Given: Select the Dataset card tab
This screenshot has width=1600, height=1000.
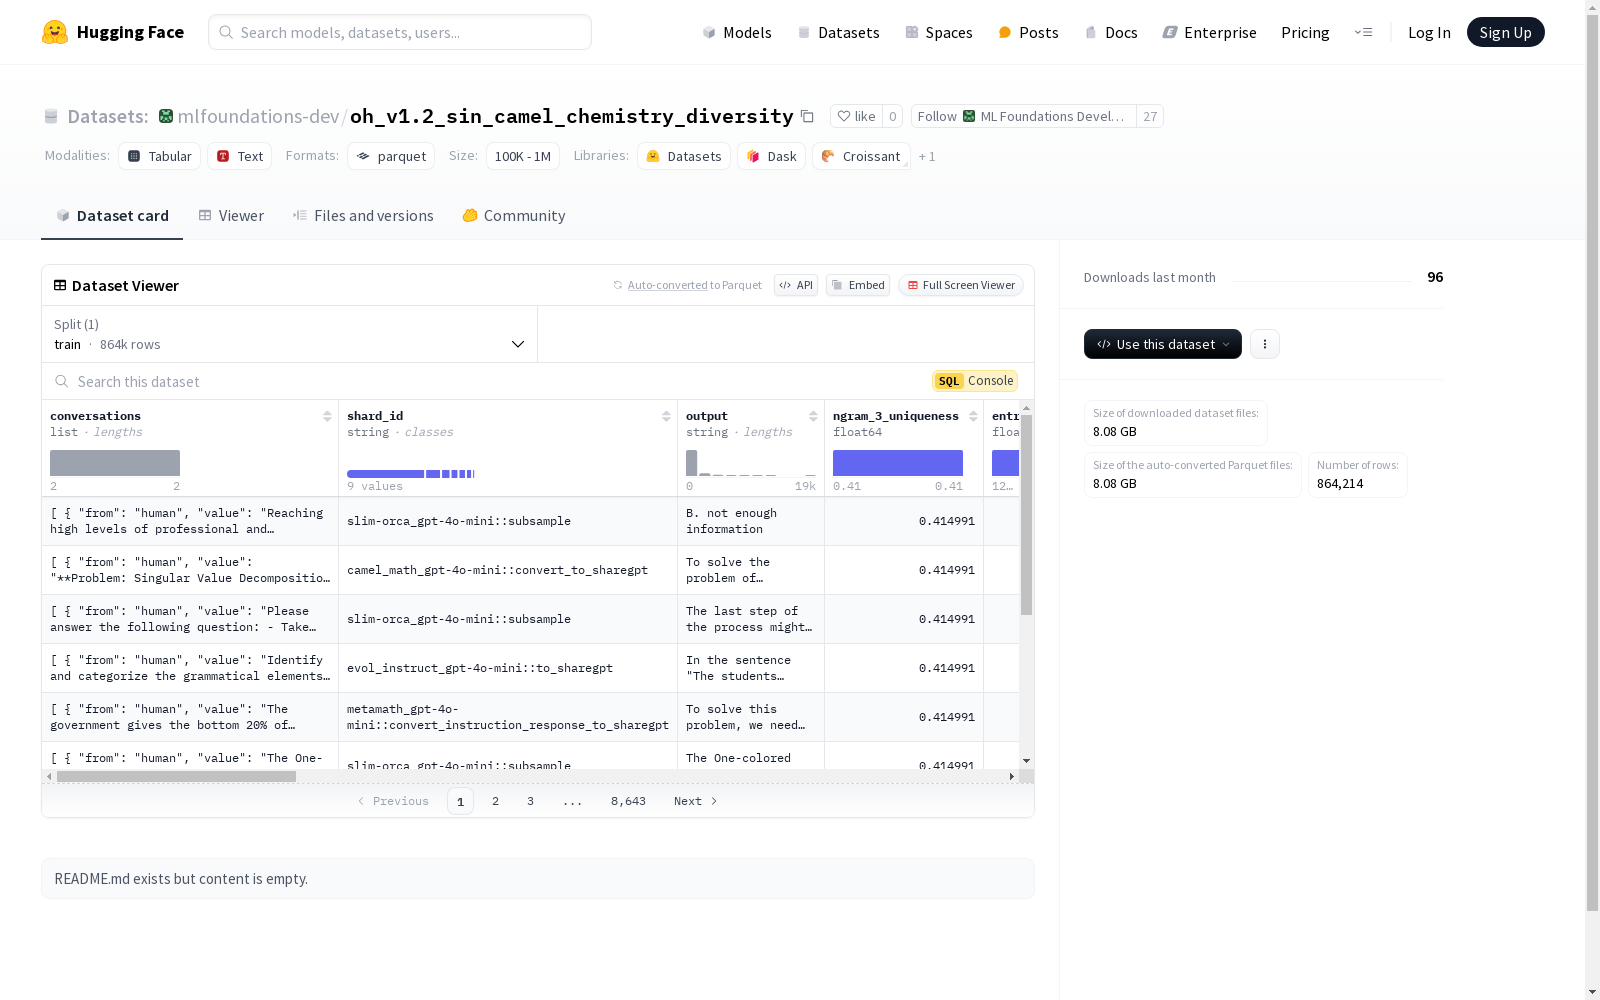Looking at the screenshot, I should 112,216.
